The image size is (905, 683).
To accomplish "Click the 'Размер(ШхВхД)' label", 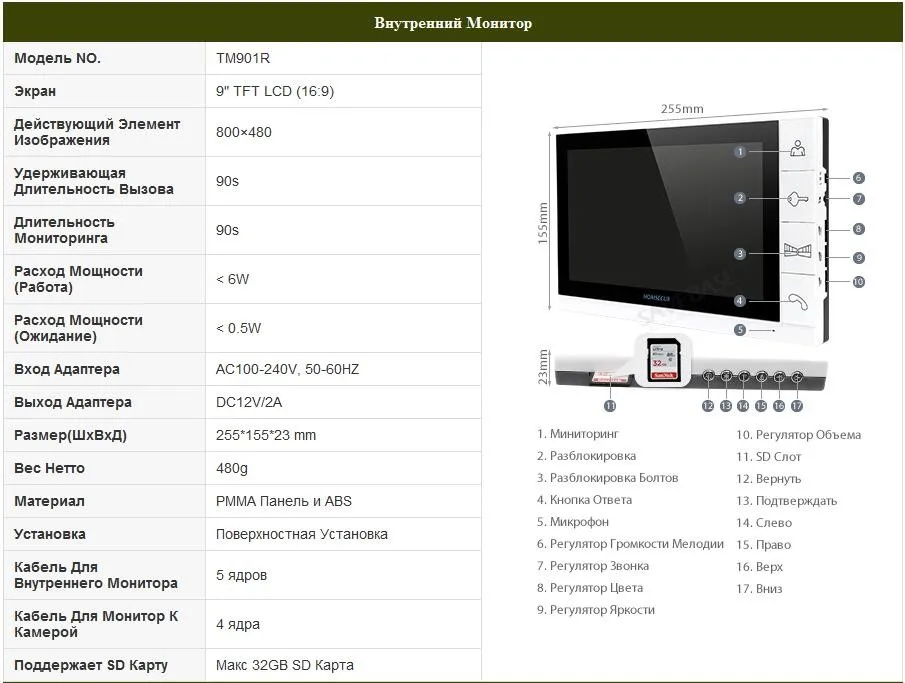I will [x=70, y=435].
